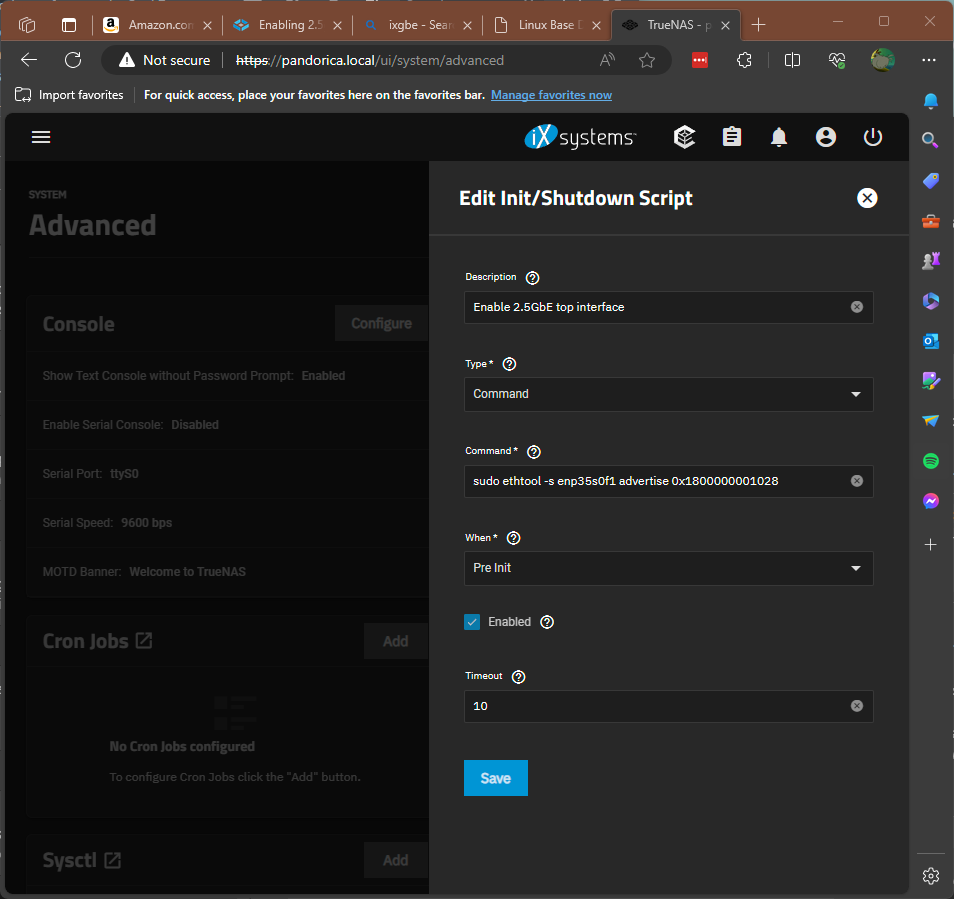Image resolution: width=954 pixels, height=899 pixels.
Task: Show help for the When field
Action: tap(514, 538)
